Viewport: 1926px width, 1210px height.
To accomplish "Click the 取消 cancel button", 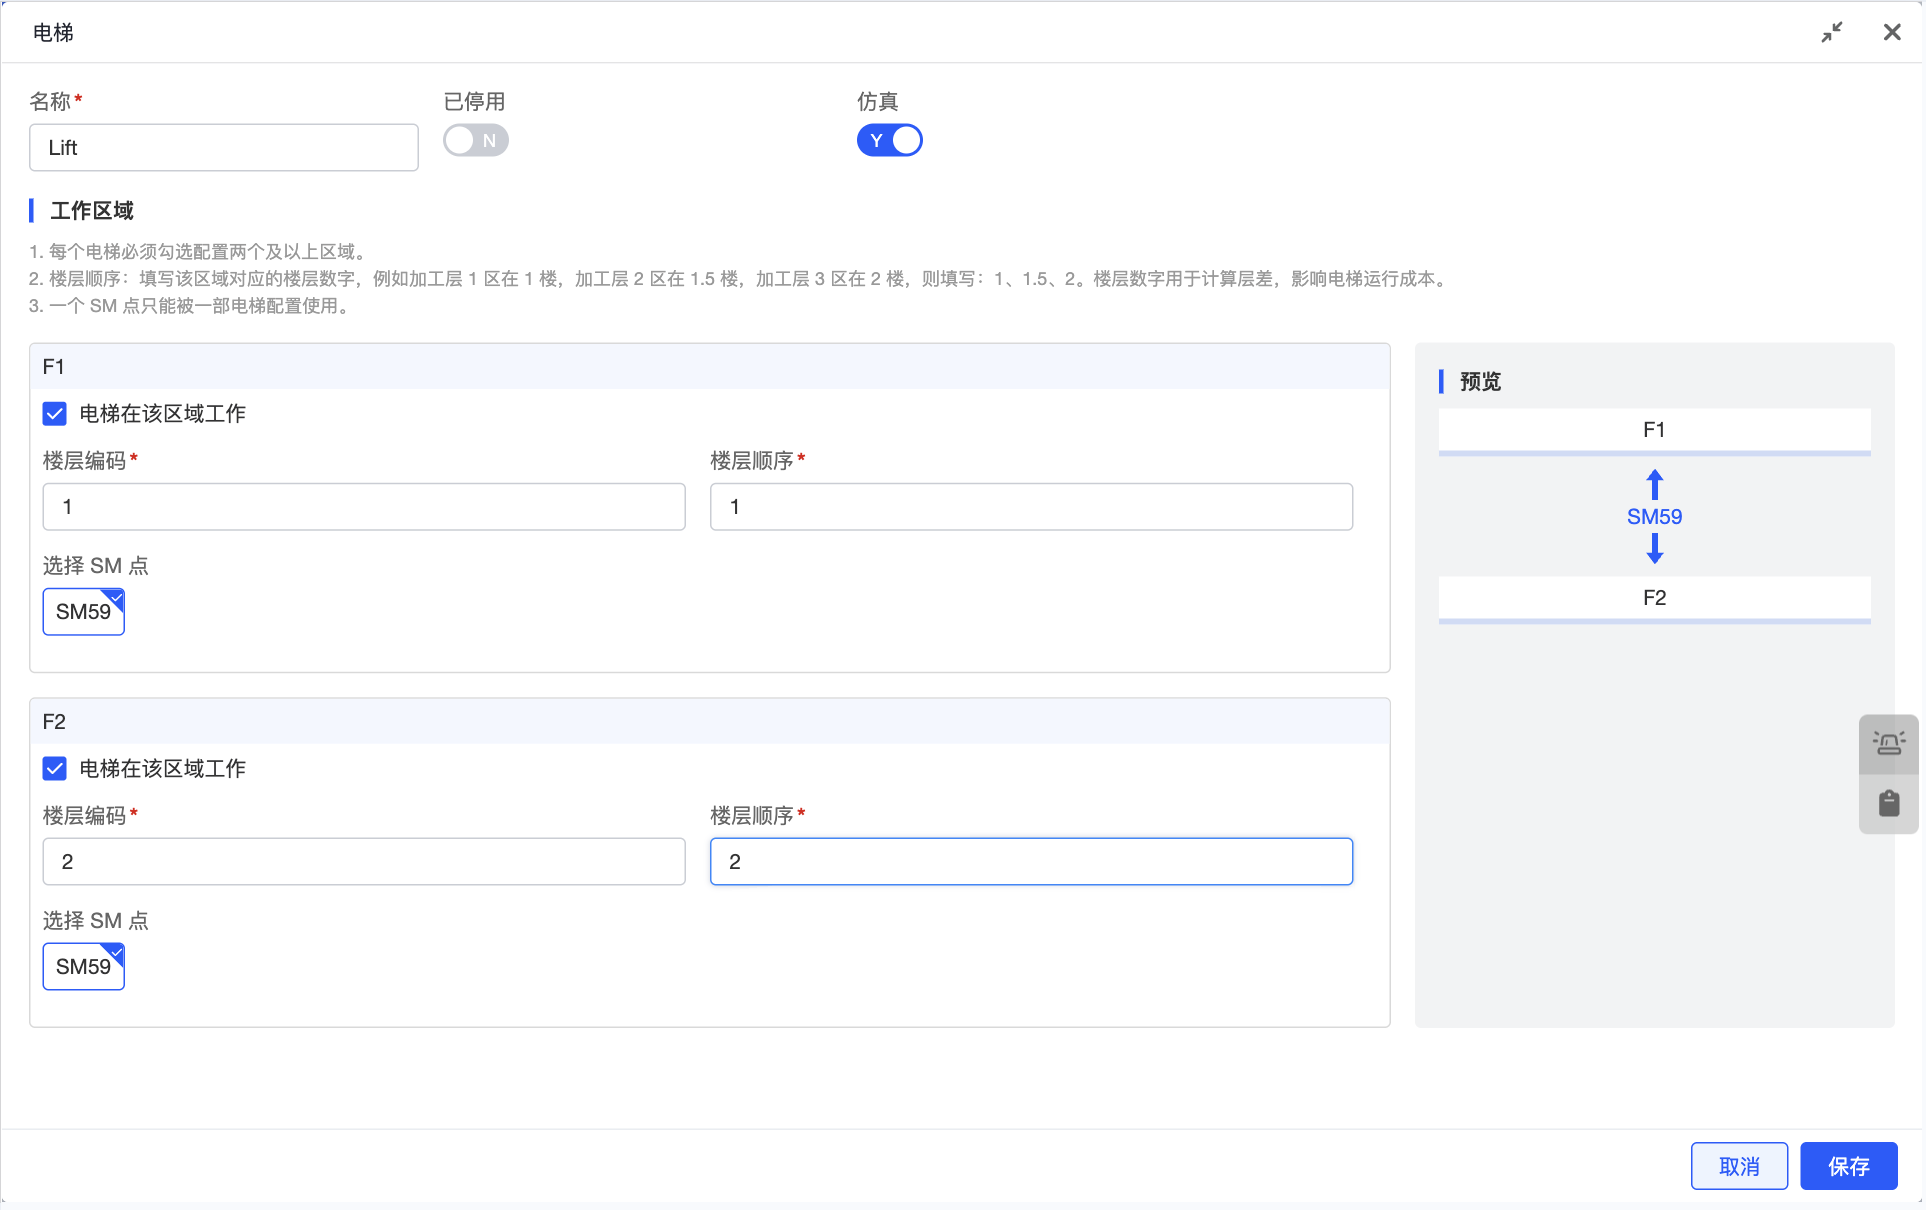I will pyautogui.click(x=1739, y=1166).
